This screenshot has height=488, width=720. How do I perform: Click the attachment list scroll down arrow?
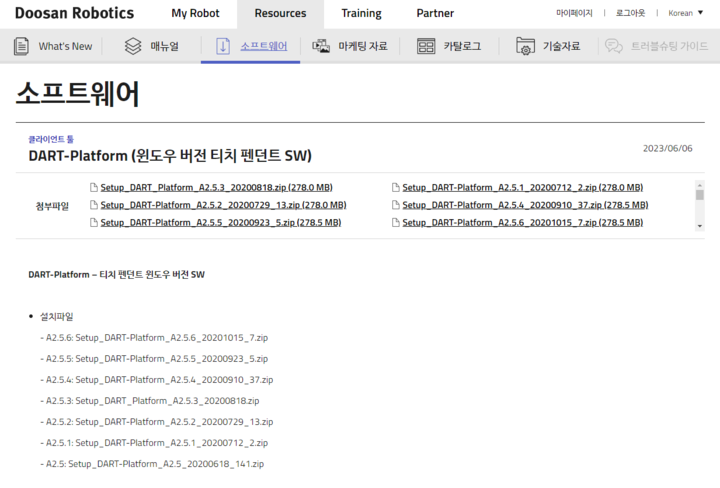pyautogui.click(x=700, y=226)
